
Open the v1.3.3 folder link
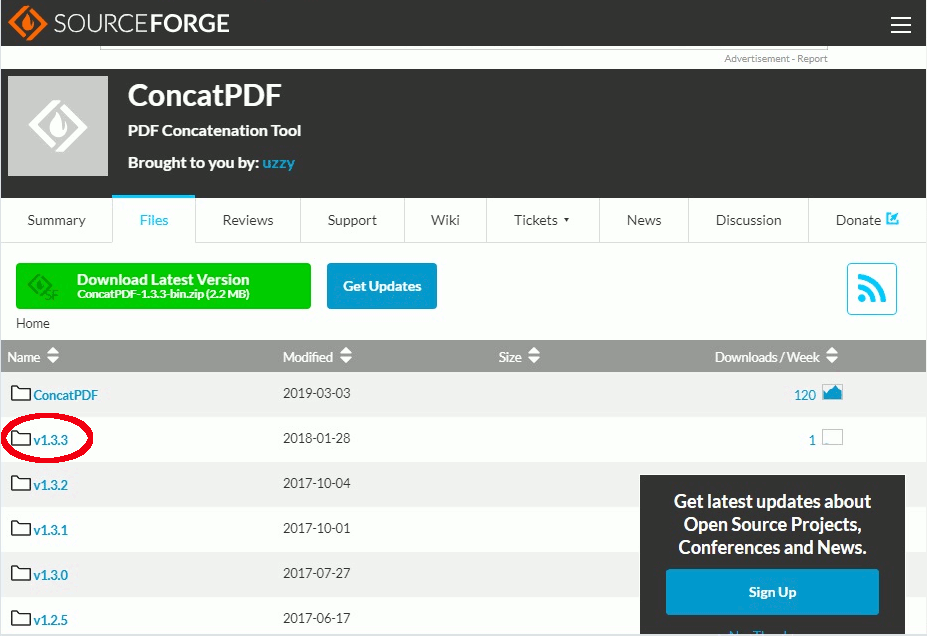coord(50,440)
